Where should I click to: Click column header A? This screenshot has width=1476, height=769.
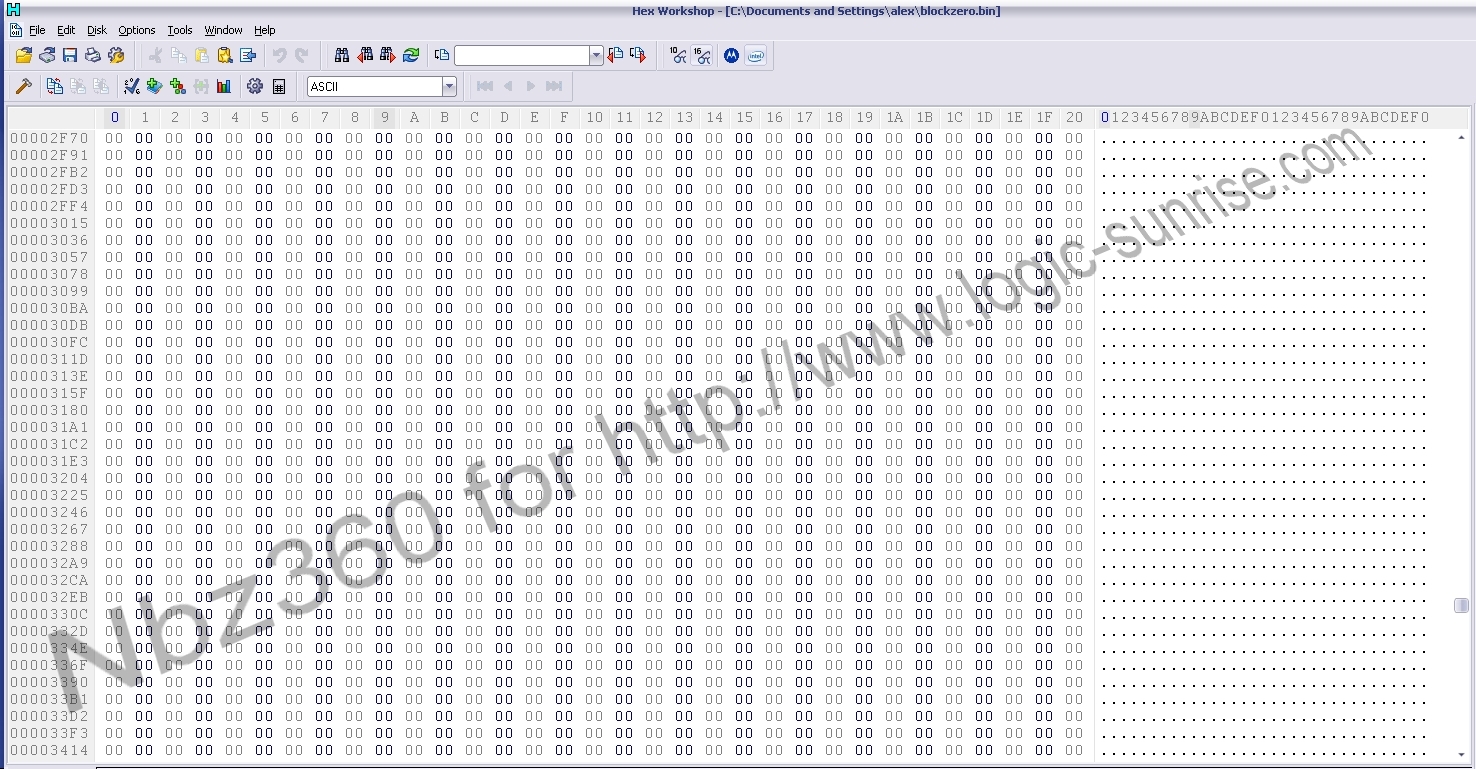coord(414,117)
